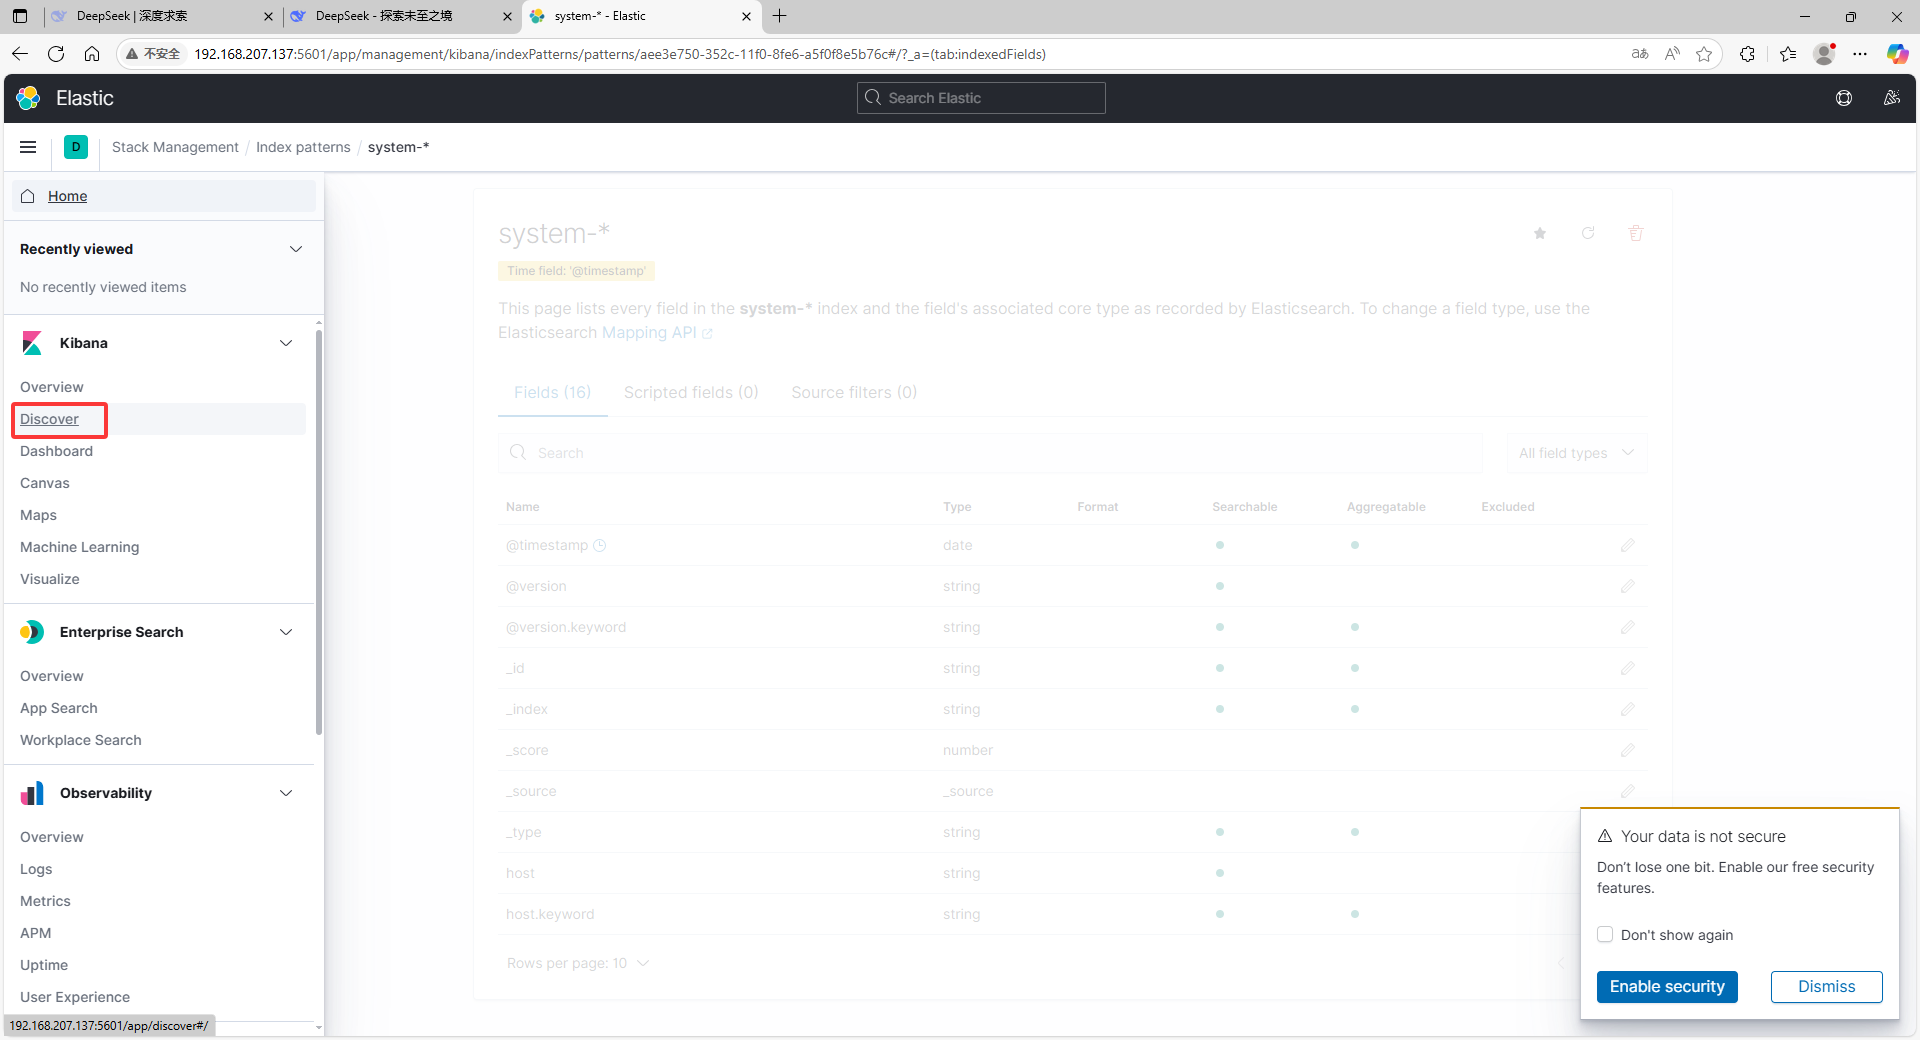
Task: Delete index pattern trash icon
Action: 1636,233
